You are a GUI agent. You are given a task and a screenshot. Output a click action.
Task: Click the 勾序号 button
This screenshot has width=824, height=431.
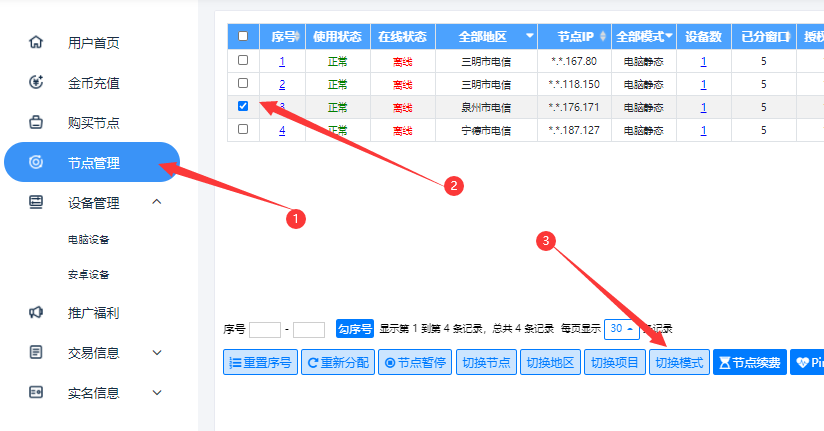pos(355,329)
